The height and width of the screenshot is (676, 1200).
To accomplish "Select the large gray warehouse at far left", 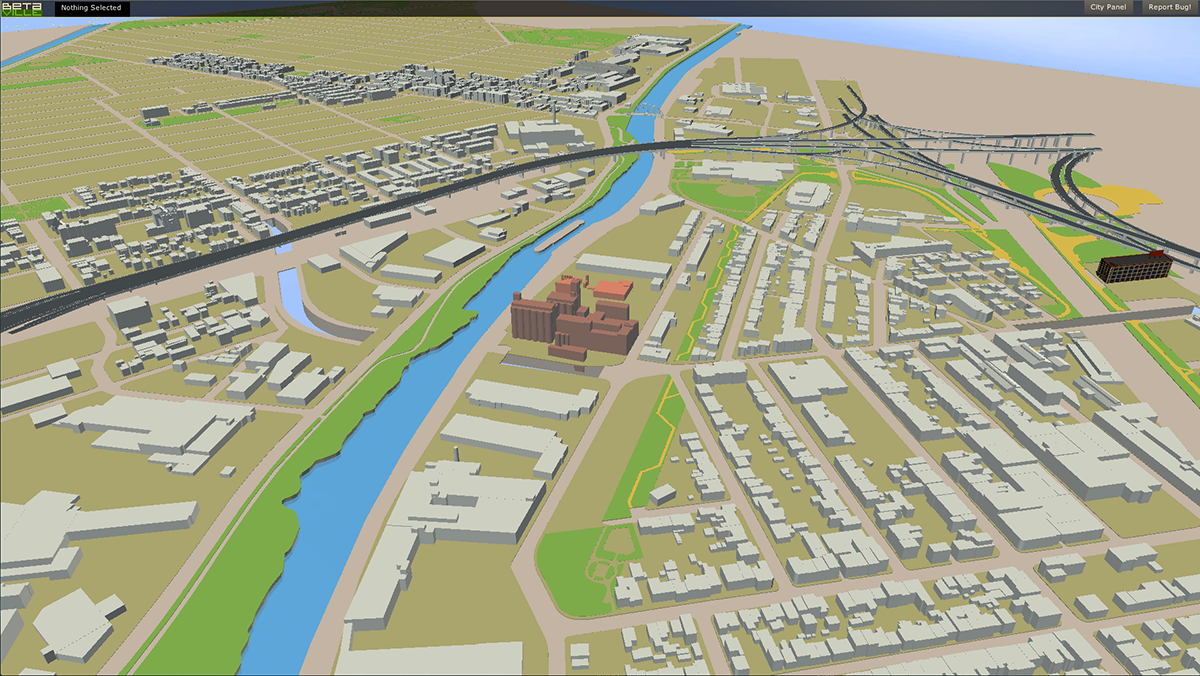I will click(x=150, y=430).
